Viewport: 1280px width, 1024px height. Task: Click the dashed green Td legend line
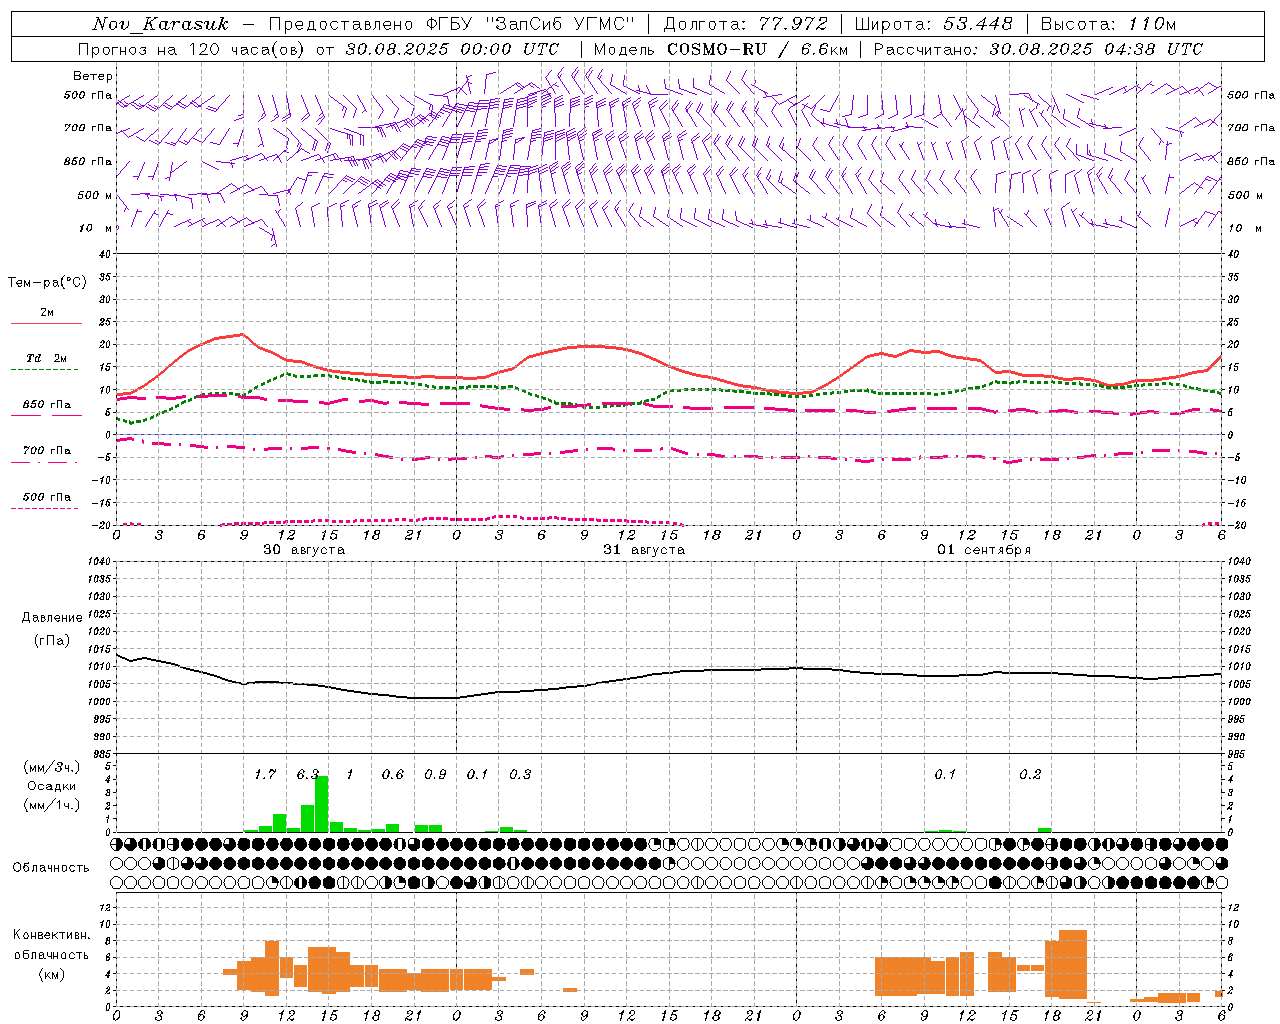(x=46, y=370)
